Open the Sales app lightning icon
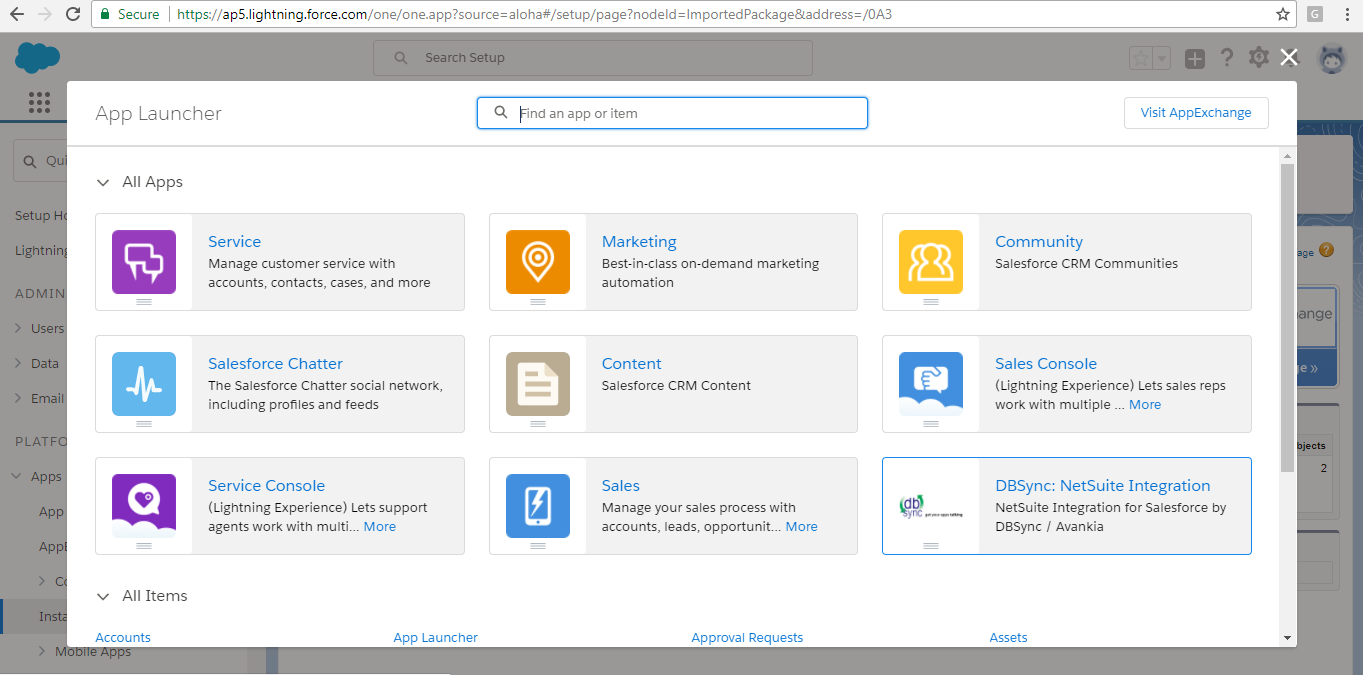1363x675 pixels. [537, 506]
